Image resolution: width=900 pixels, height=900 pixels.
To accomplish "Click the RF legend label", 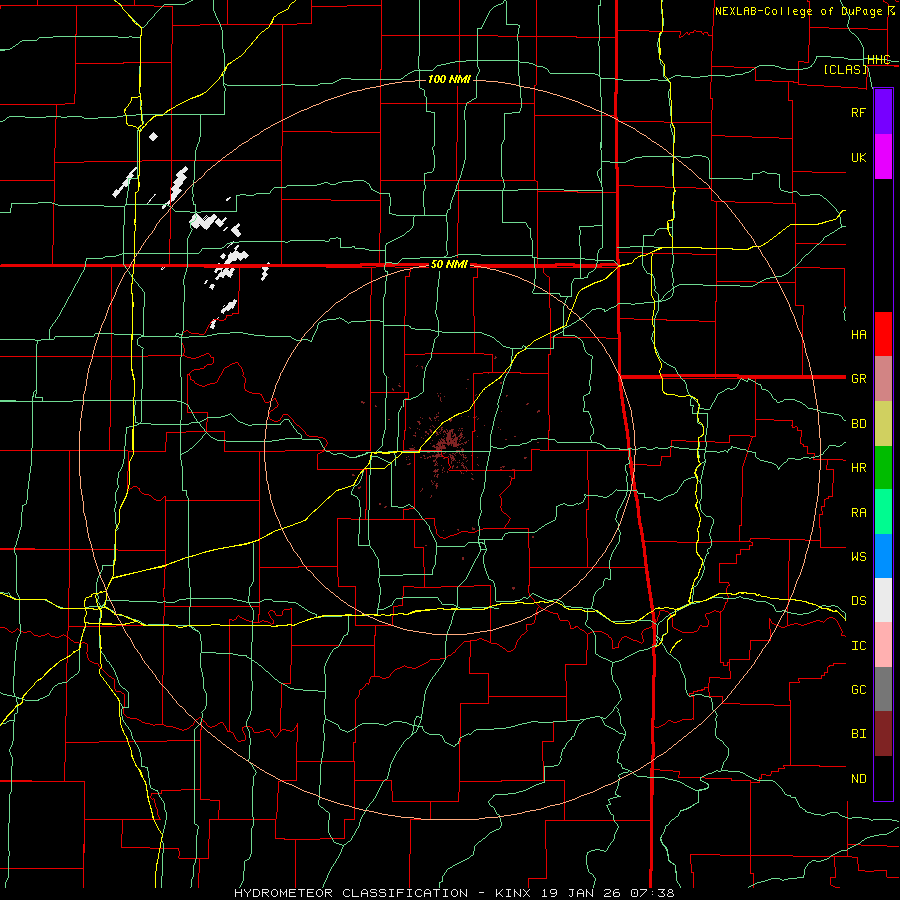I will (x=859, y=112).
